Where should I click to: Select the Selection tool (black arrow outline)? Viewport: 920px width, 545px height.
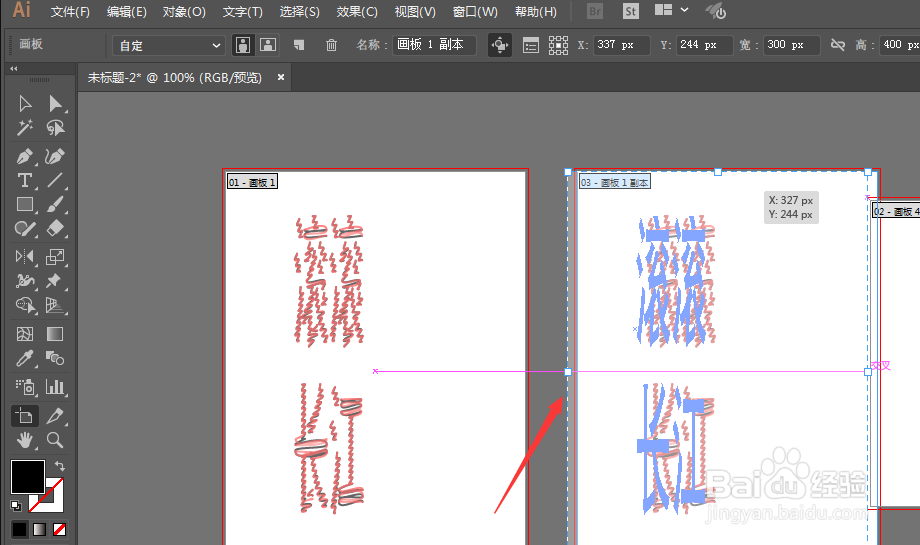[25, 104]
